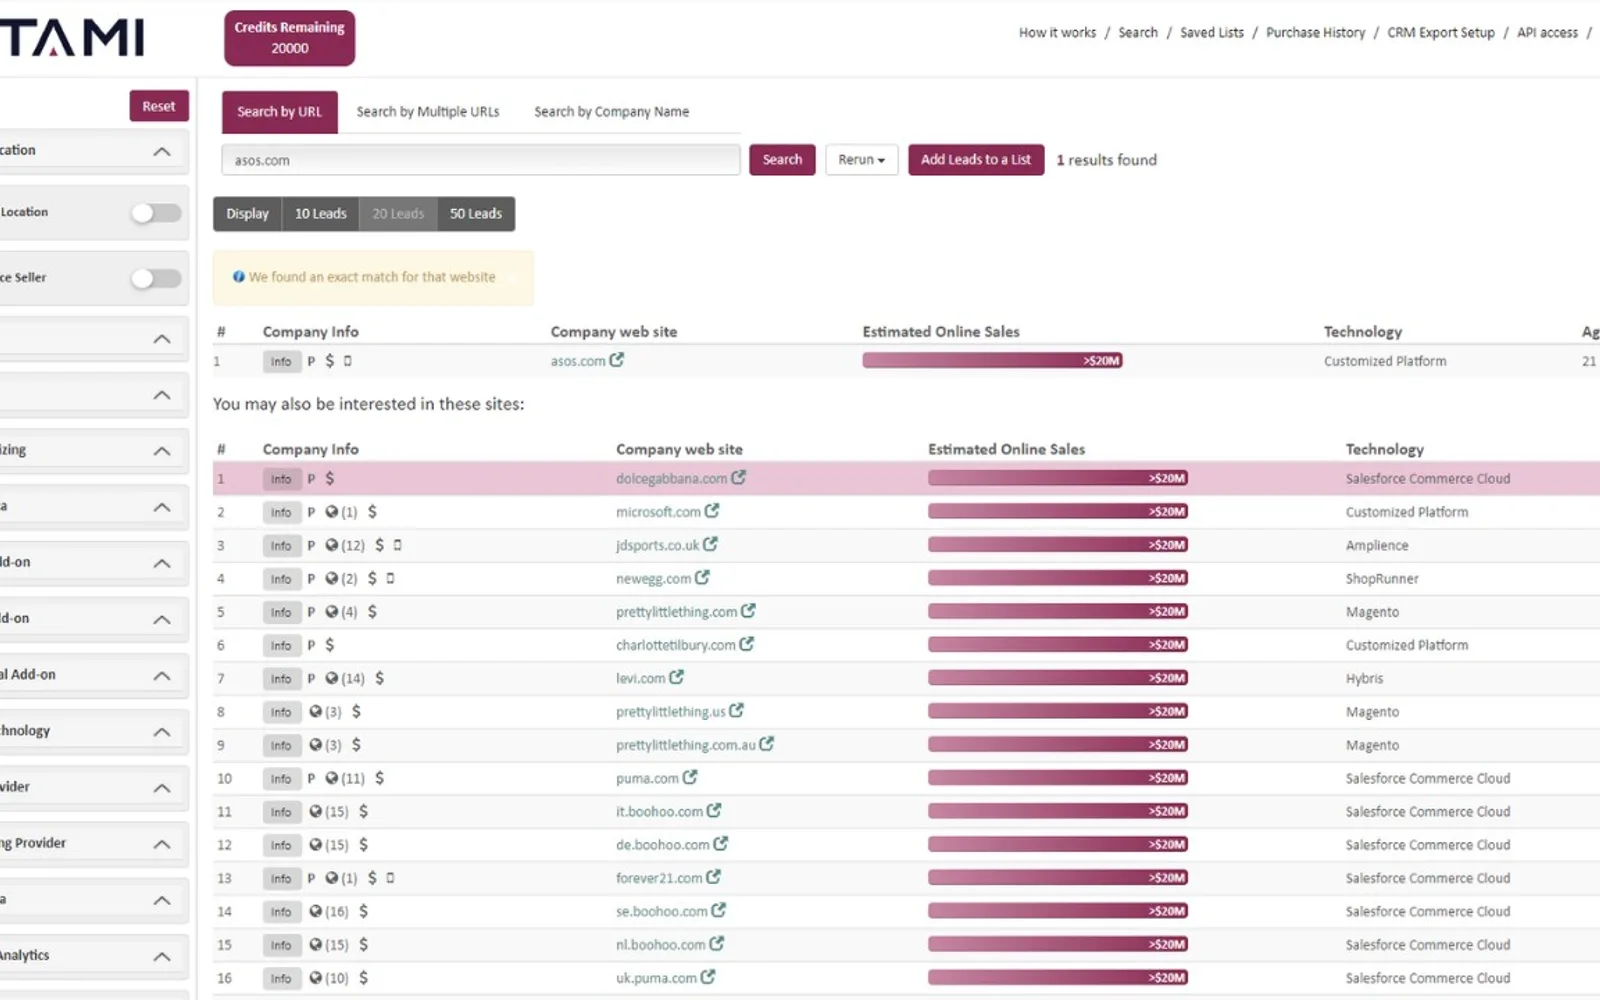Click the info icon in the exact match notice

click(239, 277)
